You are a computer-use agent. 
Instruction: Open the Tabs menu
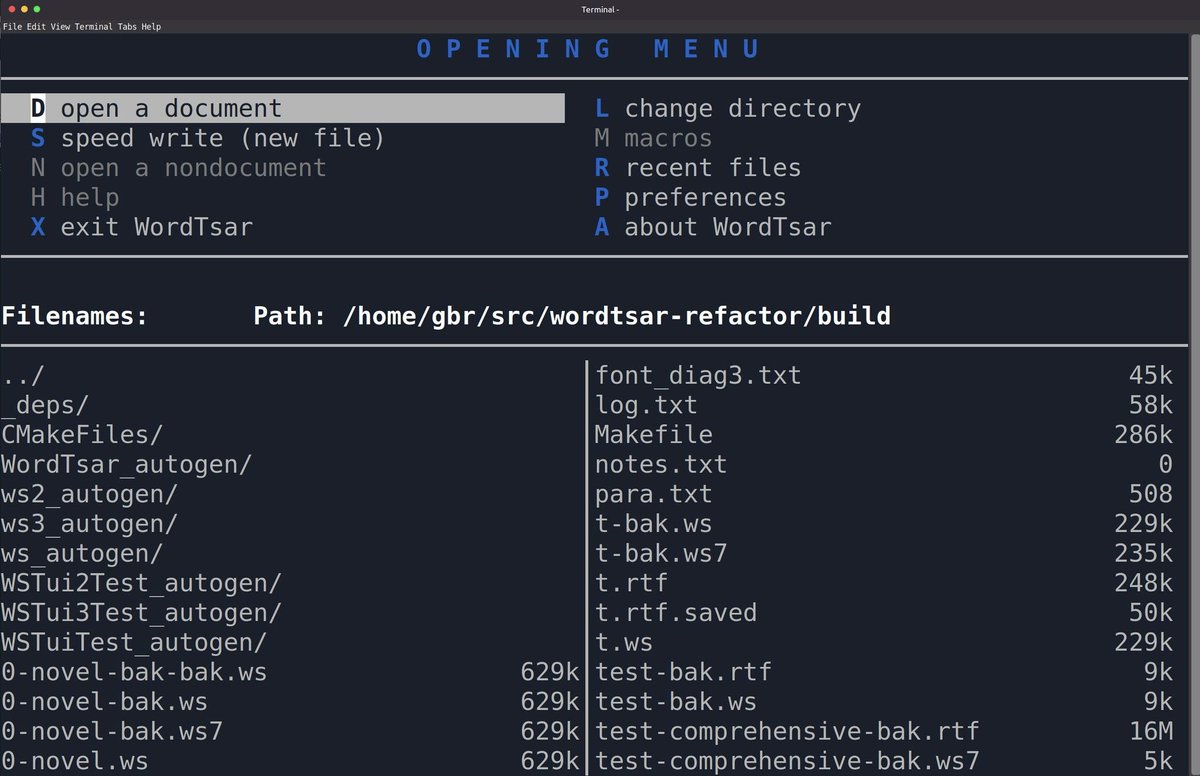click(127, 27)
